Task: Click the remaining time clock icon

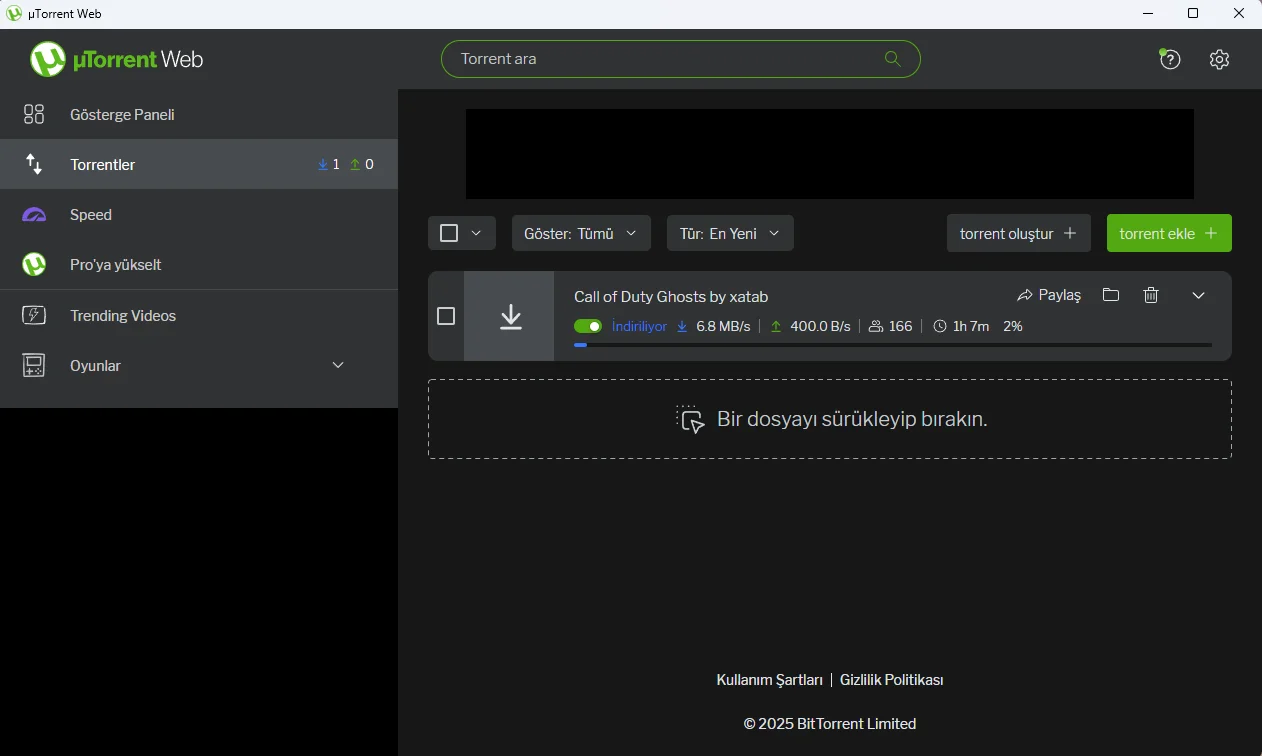Action: [939, 326]
